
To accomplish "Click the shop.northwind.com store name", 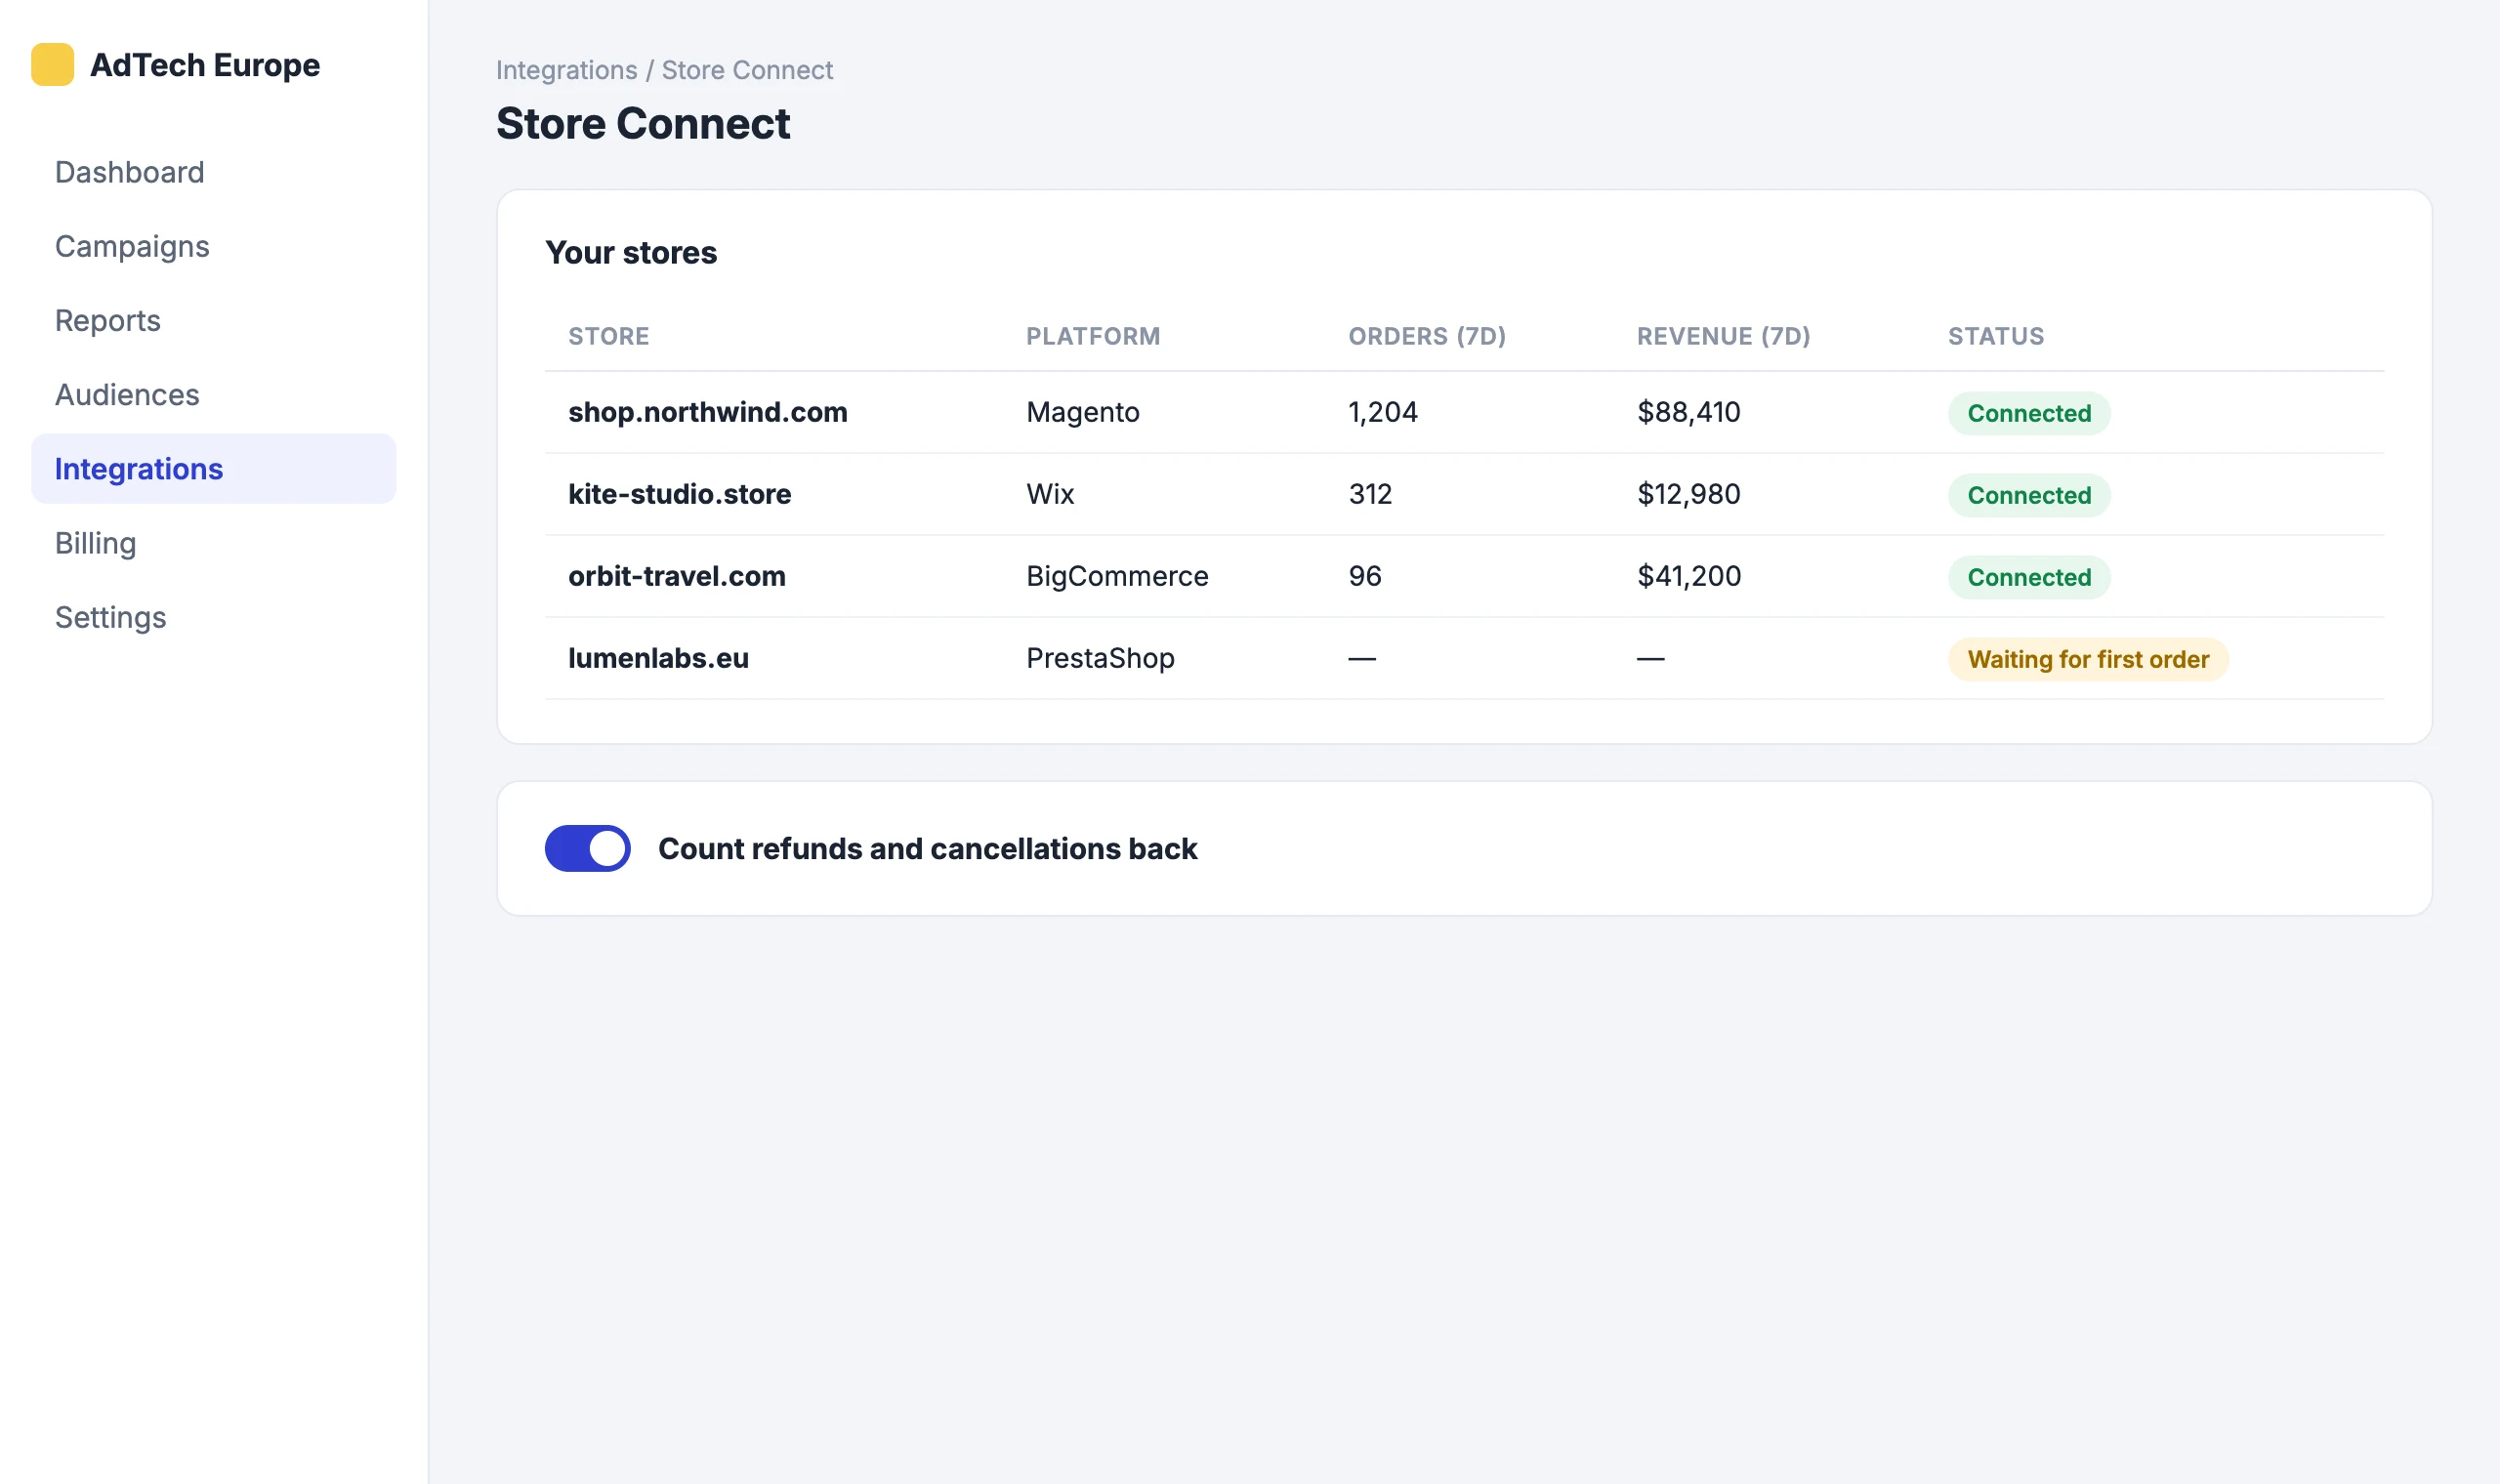I will tap(707, 412).
